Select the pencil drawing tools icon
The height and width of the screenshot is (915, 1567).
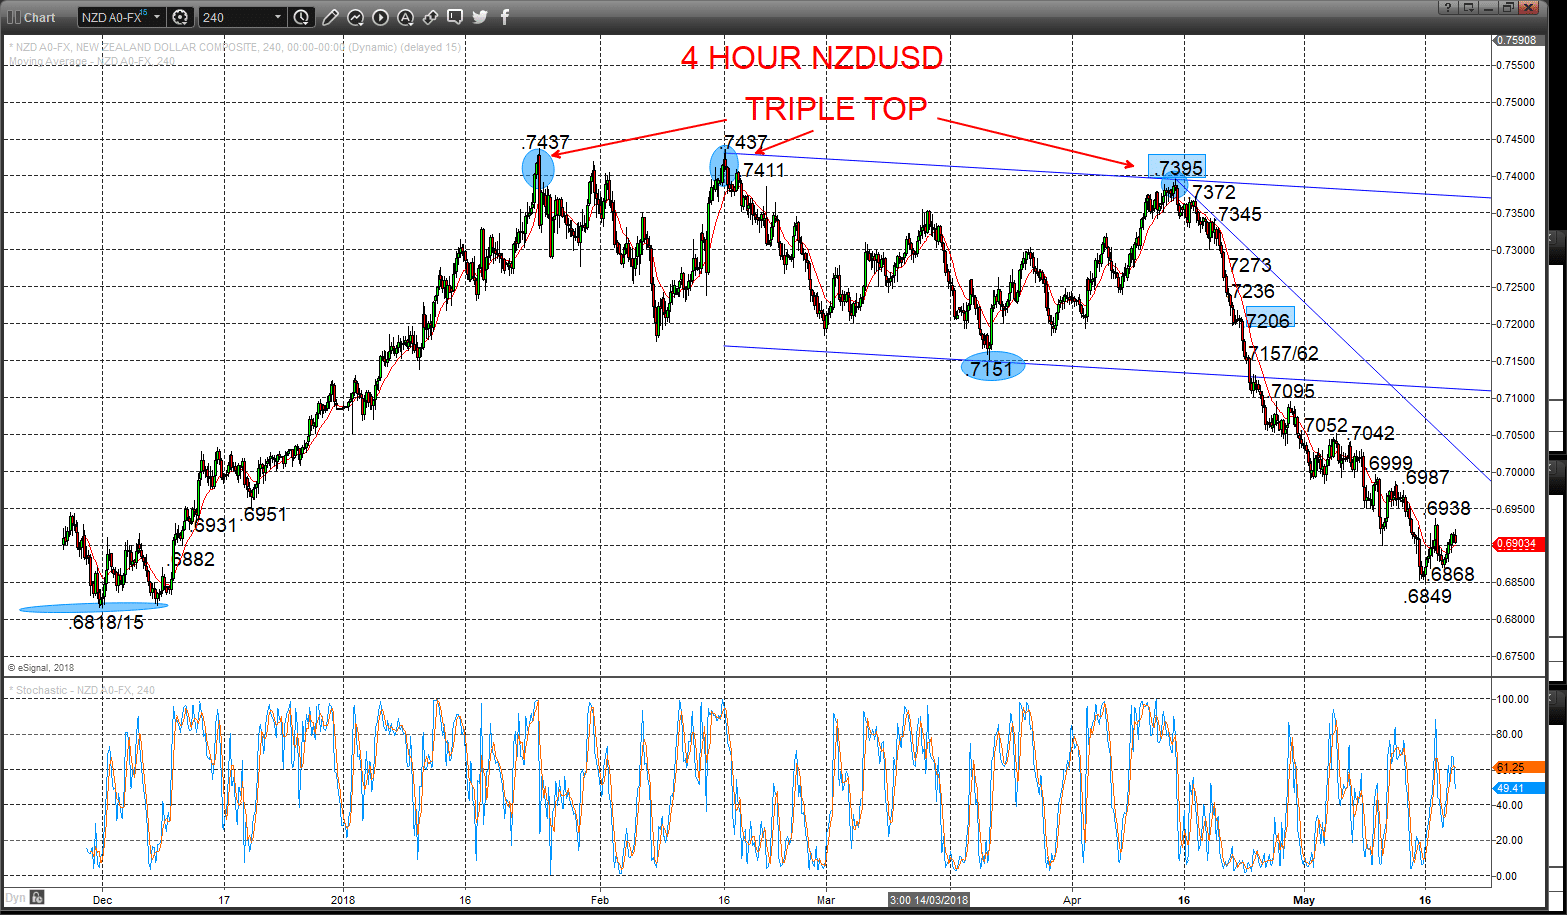pyautogui.click(x=331, y=17)
